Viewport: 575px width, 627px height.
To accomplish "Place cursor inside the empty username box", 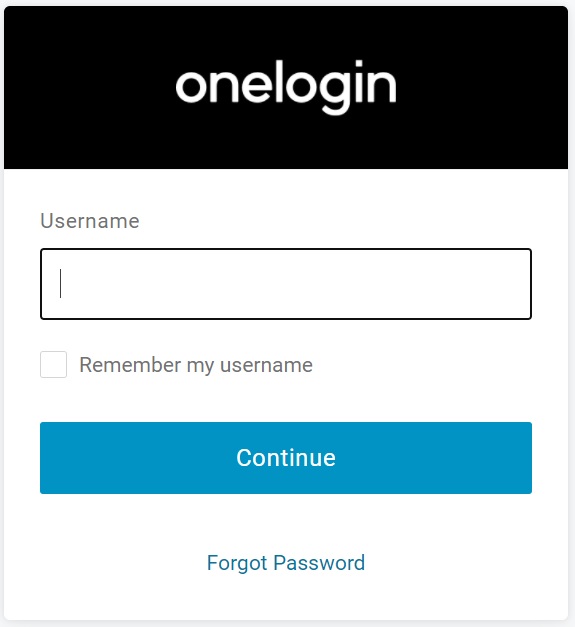I will pyautogui.click(x=286, y=284).
